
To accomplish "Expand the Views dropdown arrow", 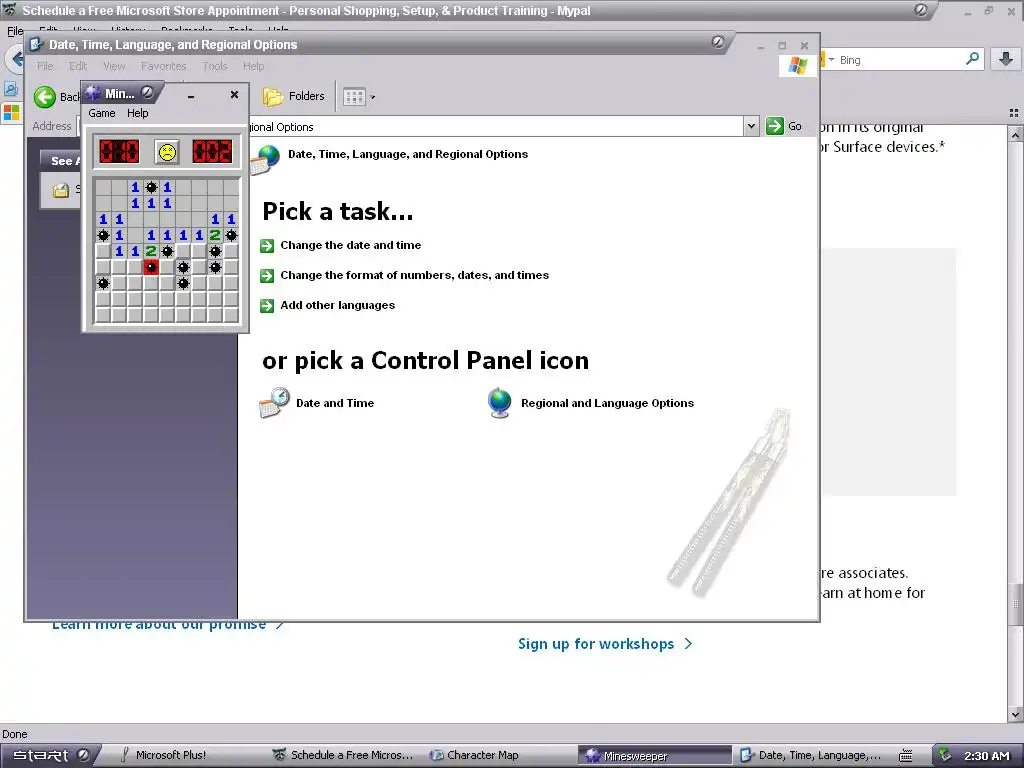I will (x=372, y=97).
